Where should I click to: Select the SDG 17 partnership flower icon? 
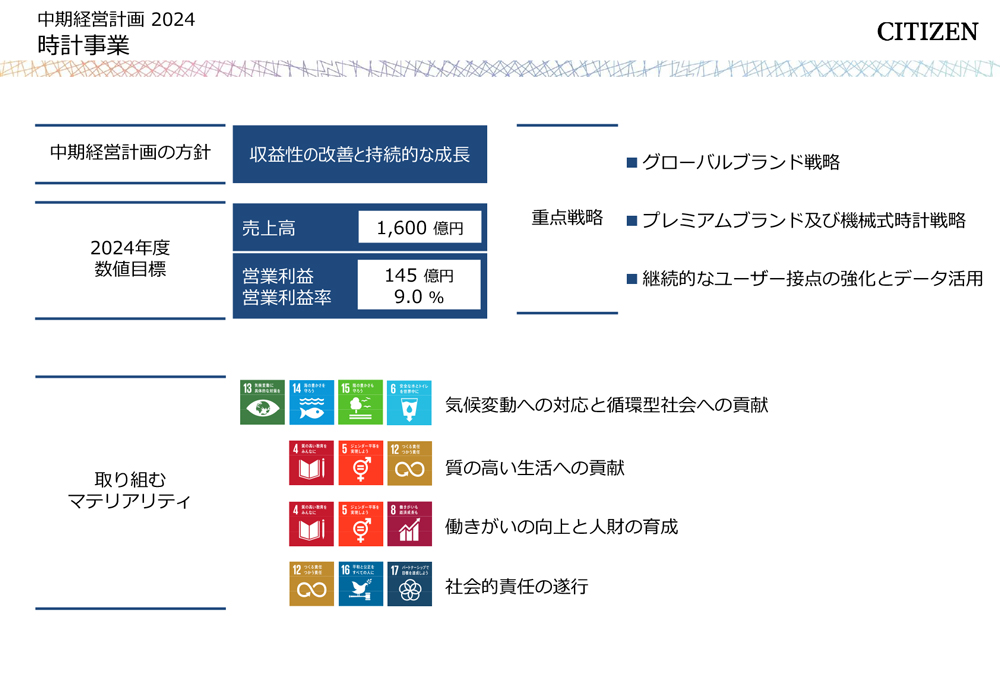pos(409,584)
